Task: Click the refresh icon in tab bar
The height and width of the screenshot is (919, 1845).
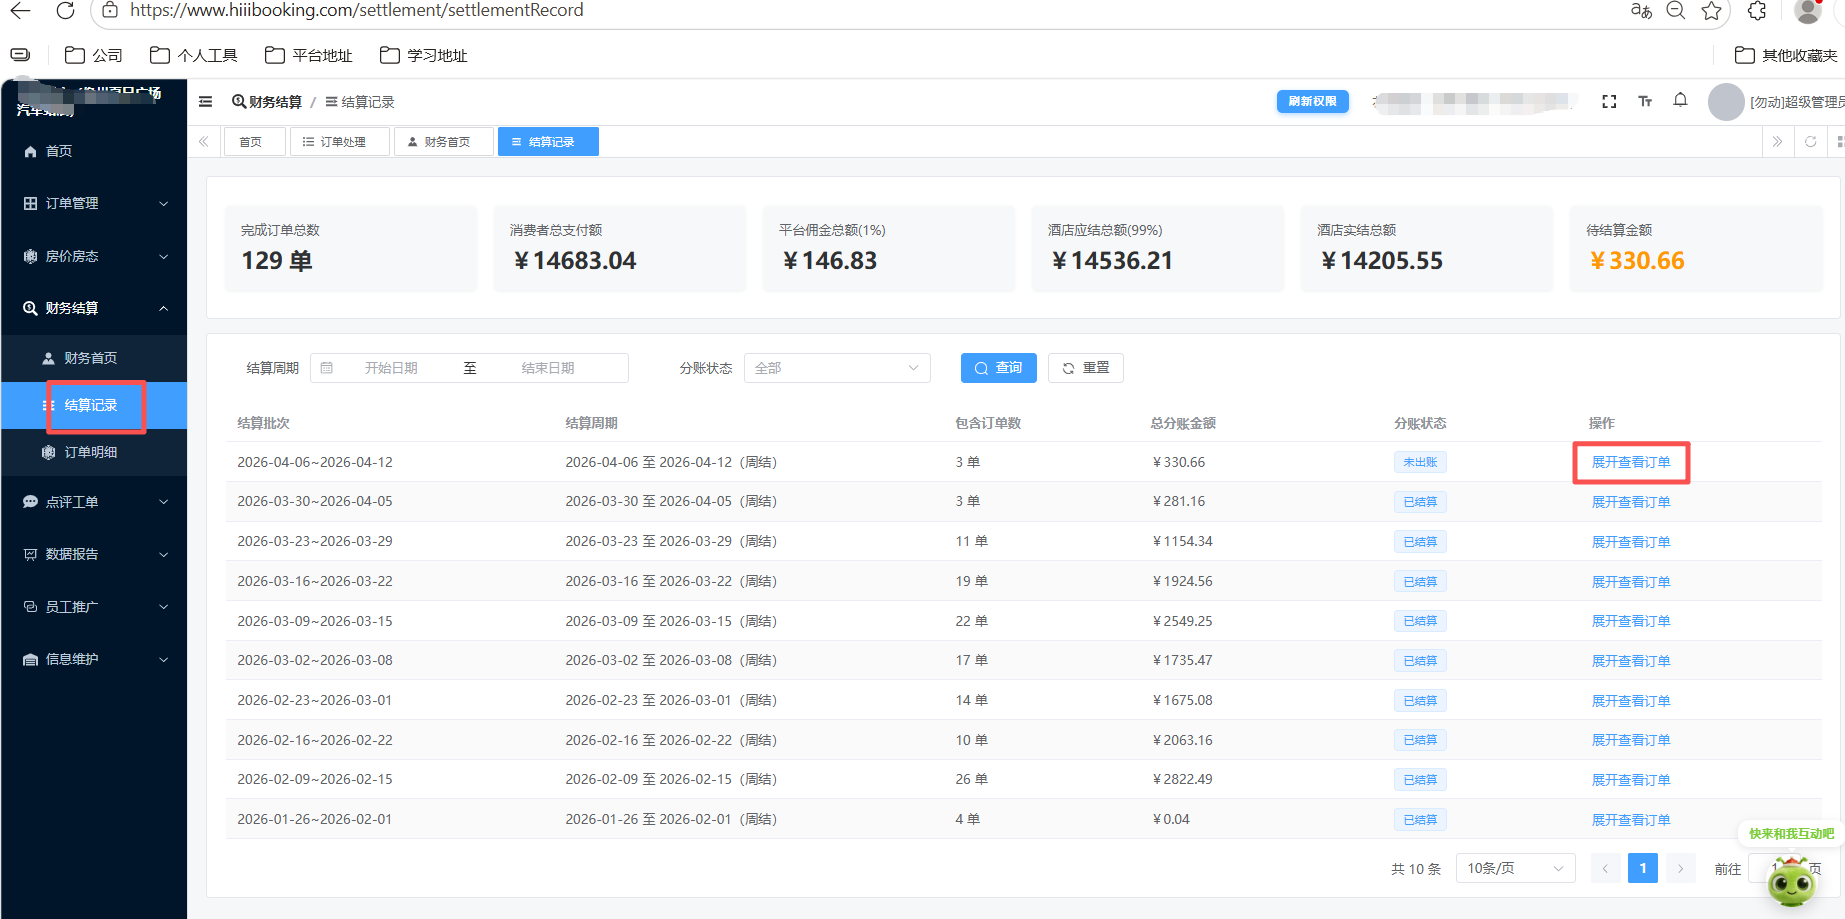Action: point(1810,142)
